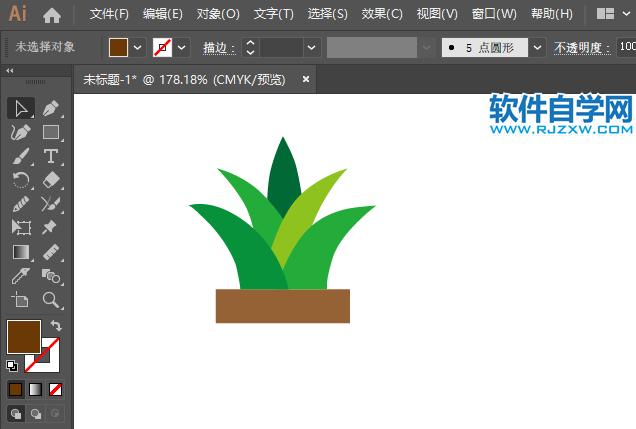The height and width of the screenshot is (429, 636).
Task: Choose the Curvature tool
Action: (21, 132)
